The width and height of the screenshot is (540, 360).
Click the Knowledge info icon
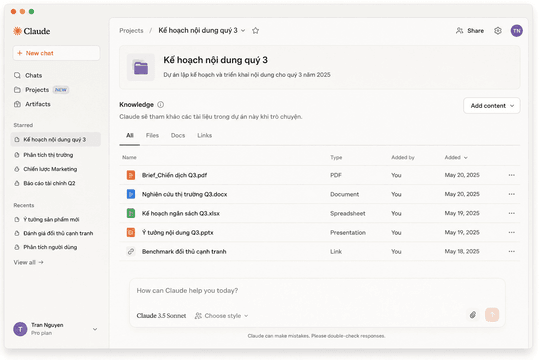[160, 104]
